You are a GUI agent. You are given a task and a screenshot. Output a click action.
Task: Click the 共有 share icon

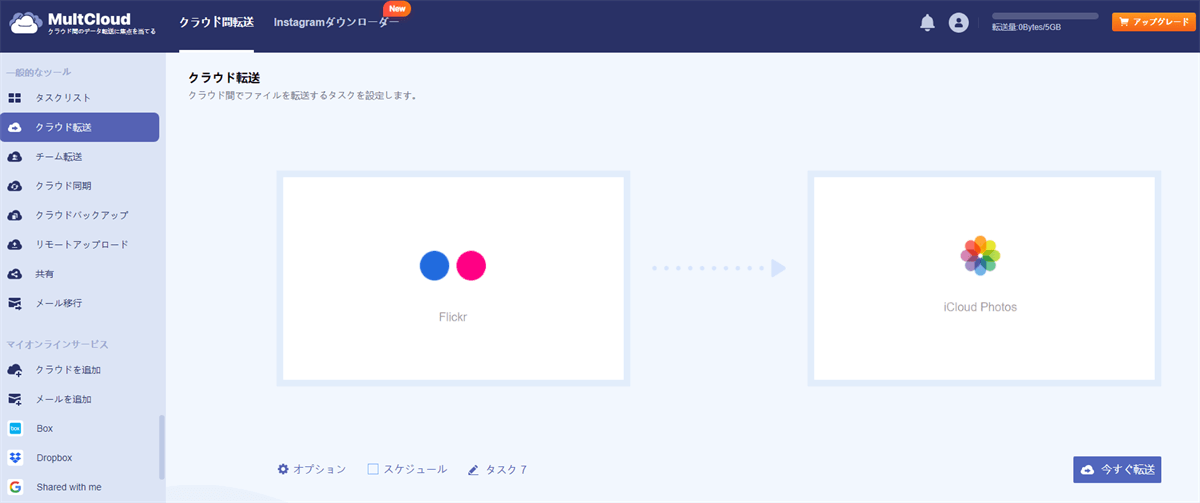pyautogui.click(x=15, y=273)
